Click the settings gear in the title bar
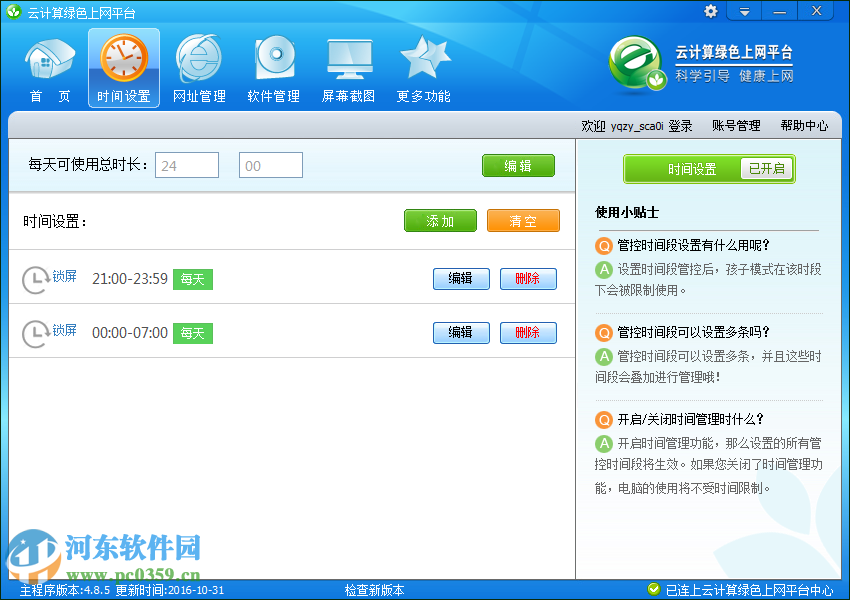850x600 pixels. tap(710, 11)
